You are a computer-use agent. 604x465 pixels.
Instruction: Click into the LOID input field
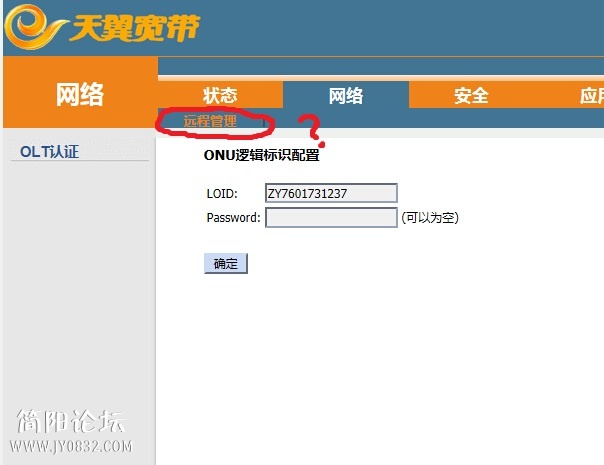coord(331,193)
